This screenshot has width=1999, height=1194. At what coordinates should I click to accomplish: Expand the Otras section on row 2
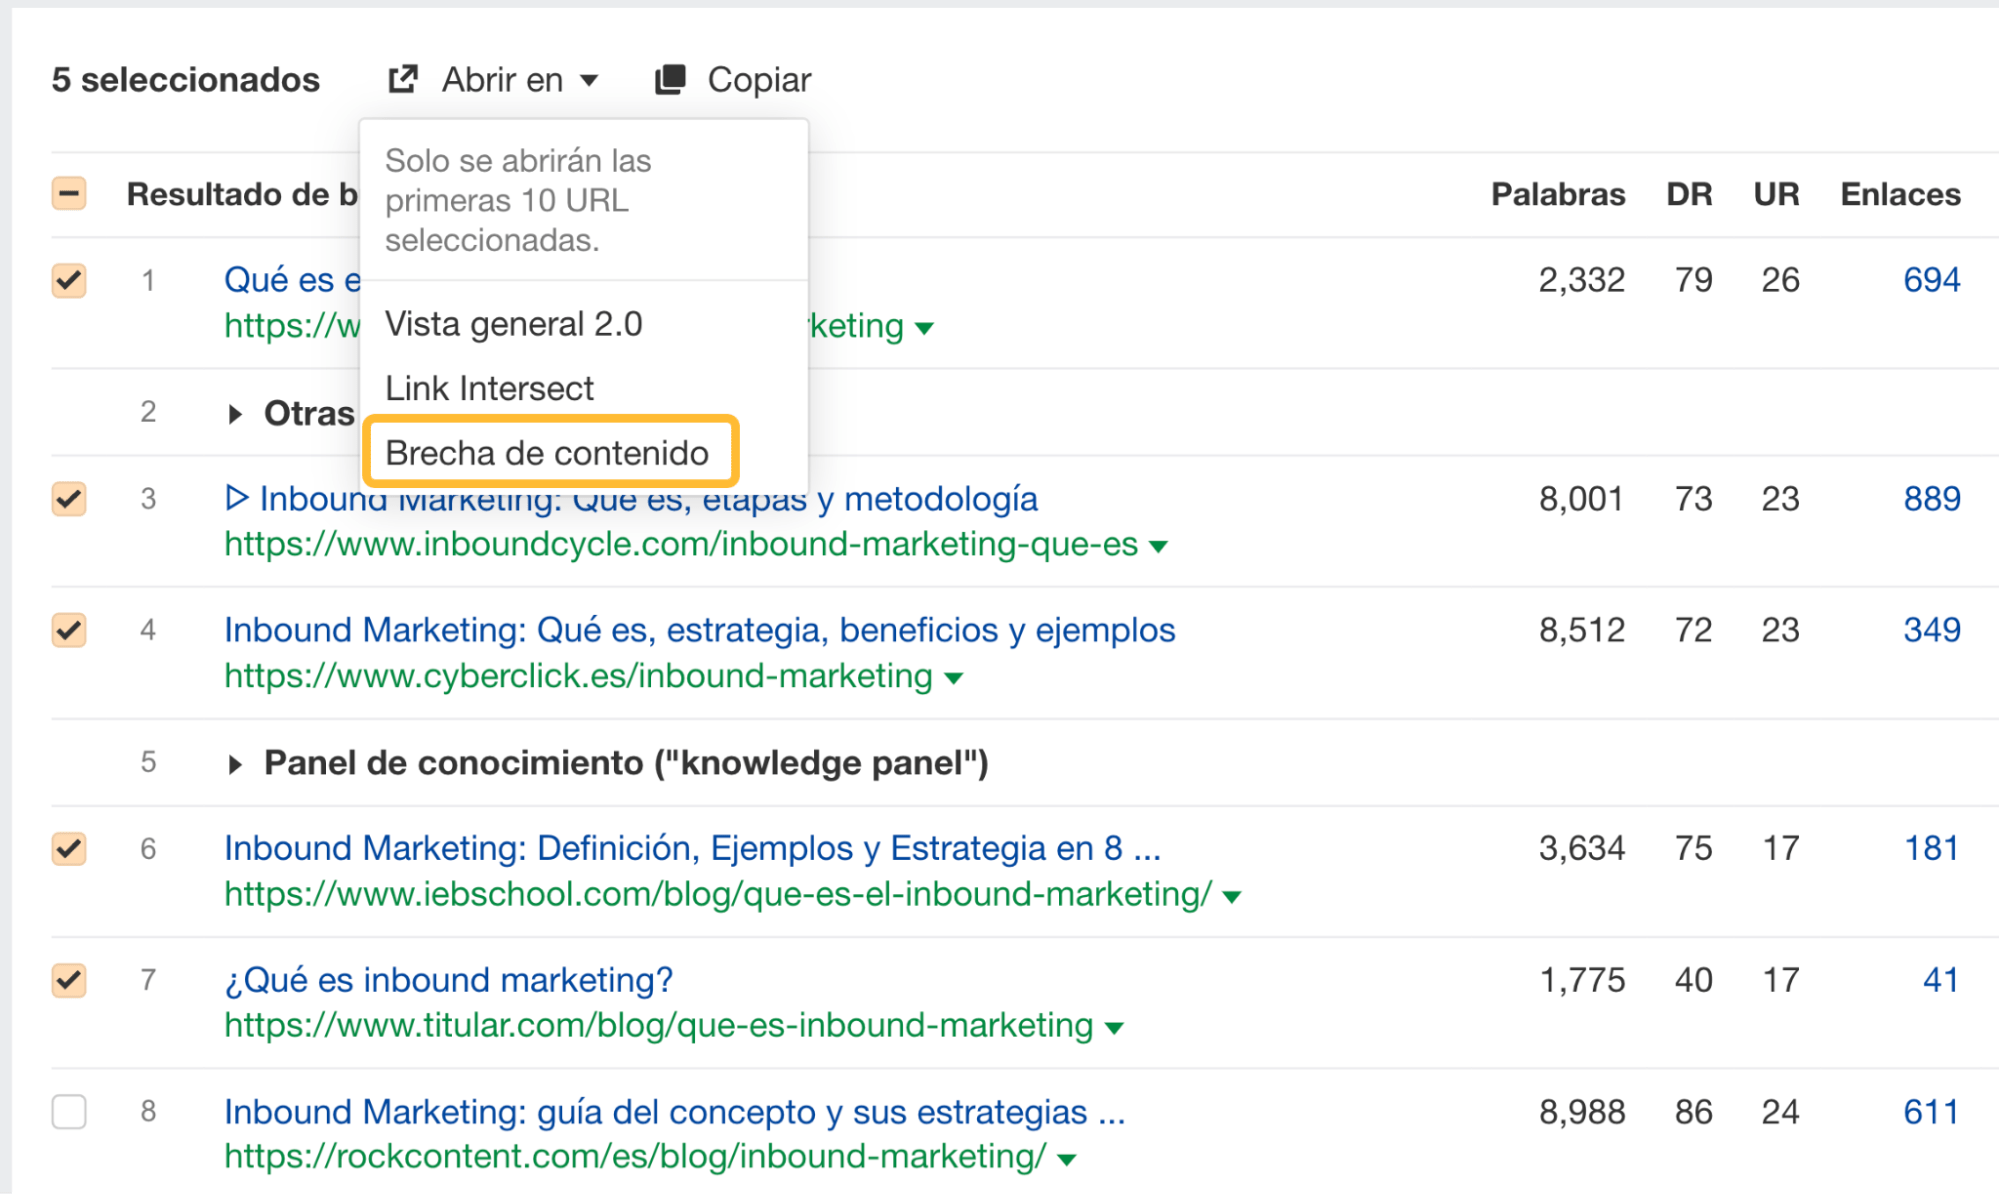point(238,412)
